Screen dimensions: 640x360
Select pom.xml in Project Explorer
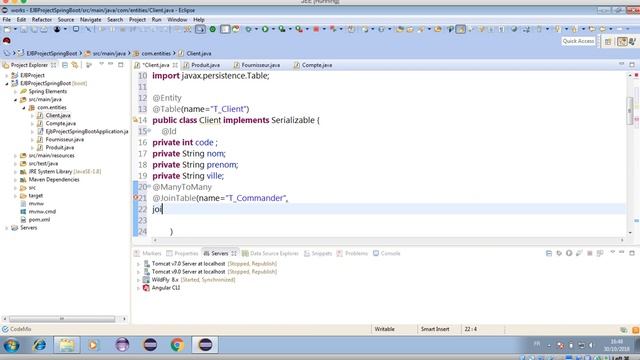[39, 220]
